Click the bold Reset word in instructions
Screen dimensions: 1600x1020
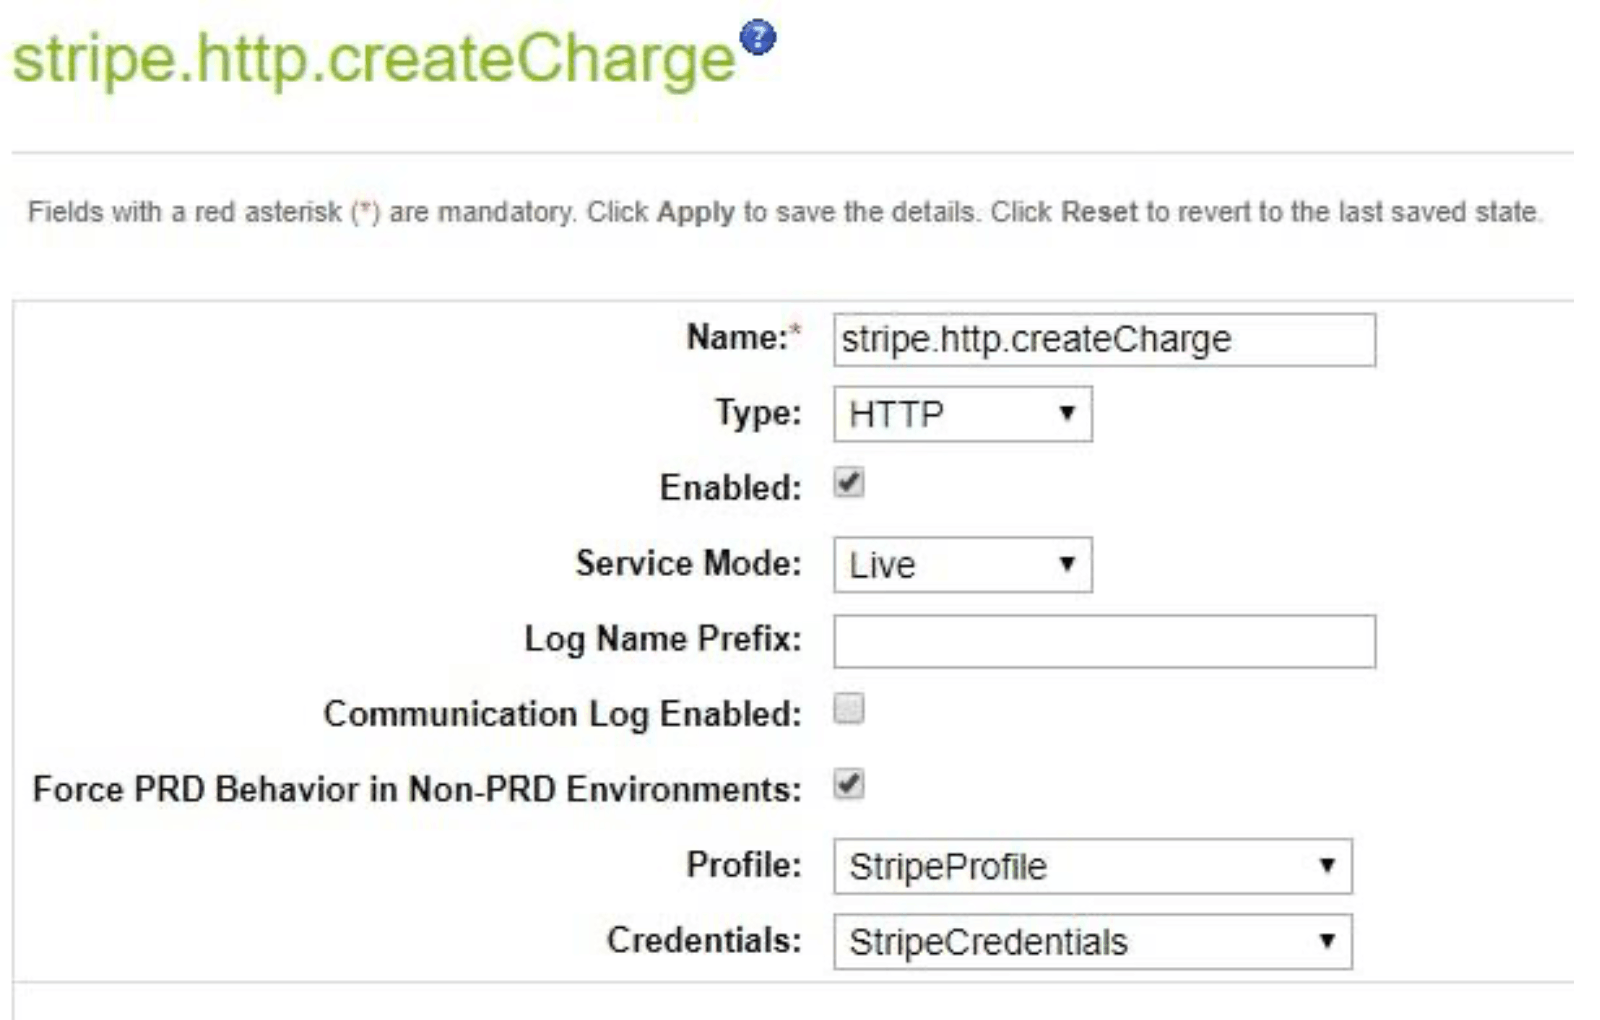[x=1099, y=212]
